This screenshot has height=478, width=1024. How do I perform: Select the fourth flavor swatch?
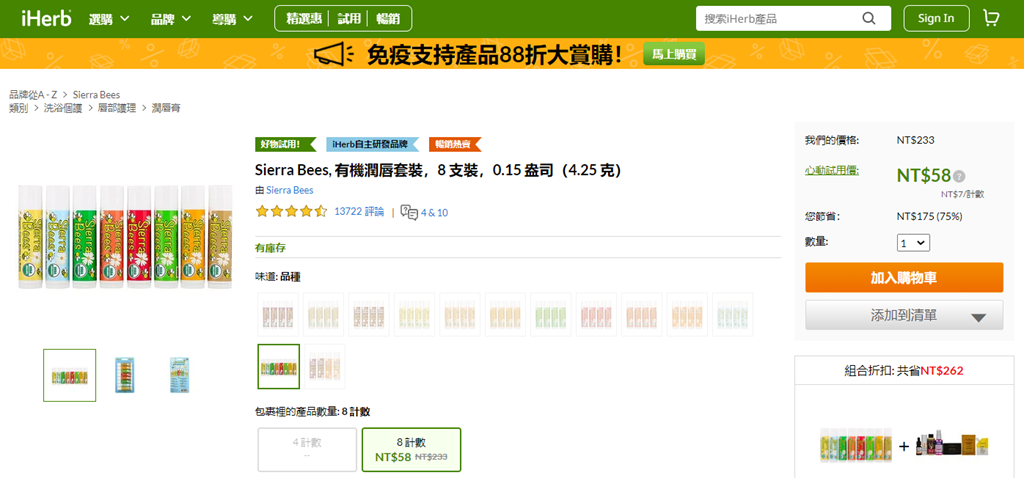415,314
